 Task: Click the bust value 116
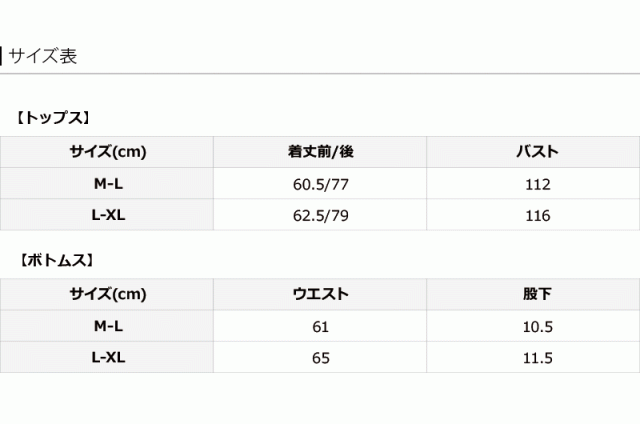point(536,215)
